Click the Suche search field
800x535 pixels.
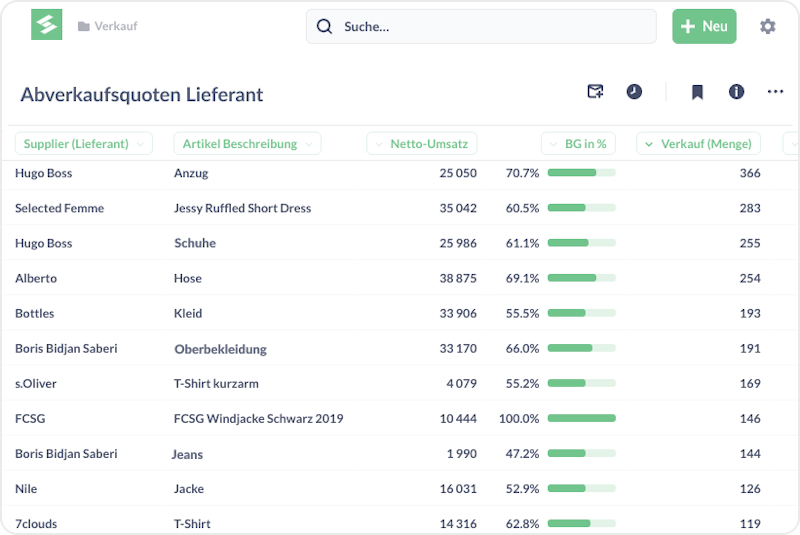[x=481, y=27]
